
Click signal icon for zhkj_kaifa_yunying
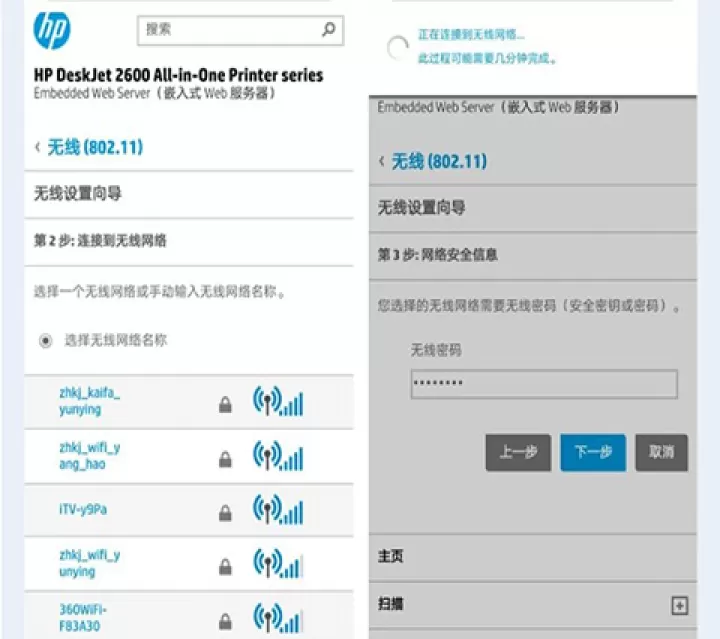278,402
